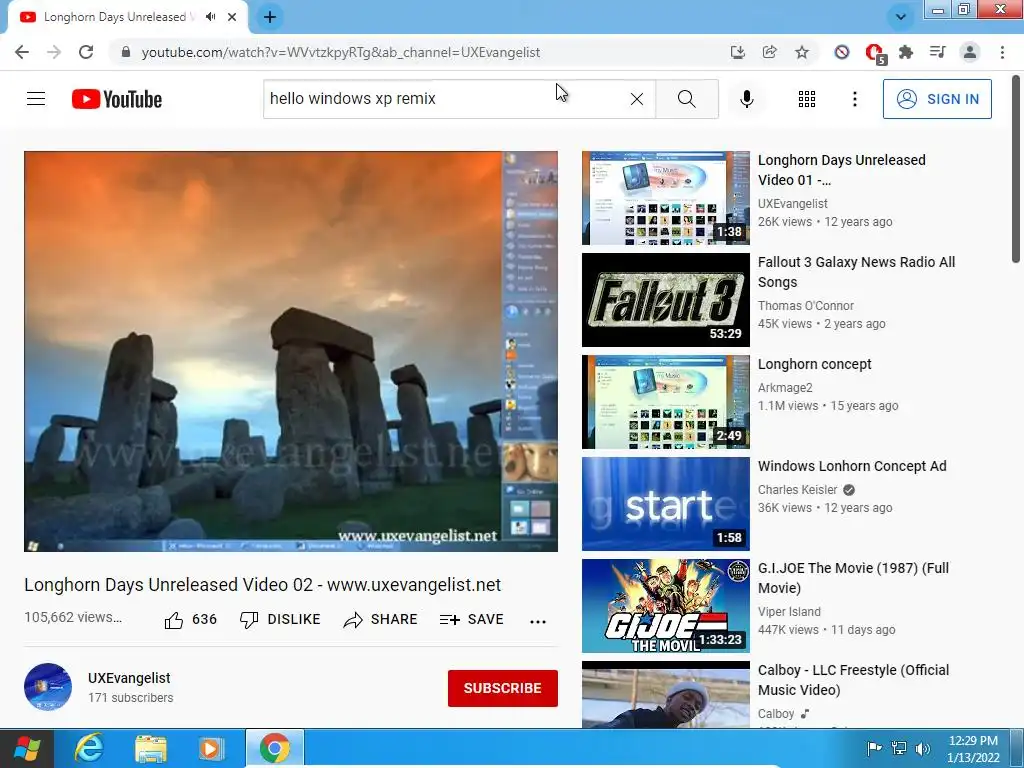Open a new Chrome tab
The image size is (1024, 768).
(x=270, y=17)
